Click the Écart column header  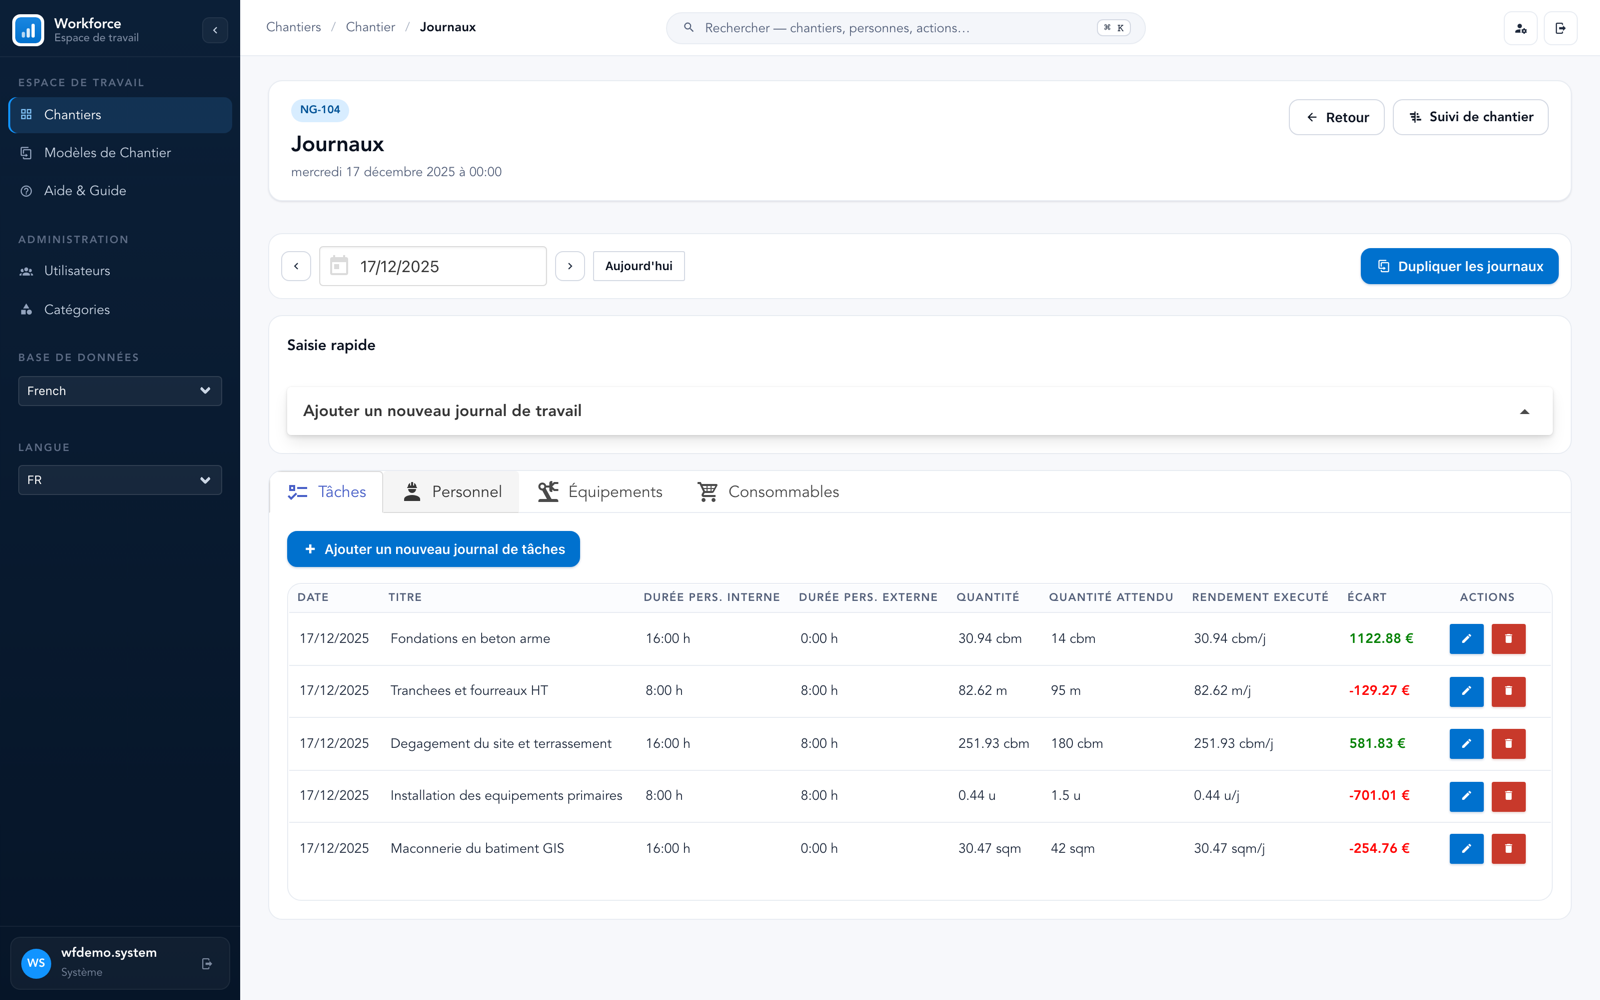point(1367,597)
